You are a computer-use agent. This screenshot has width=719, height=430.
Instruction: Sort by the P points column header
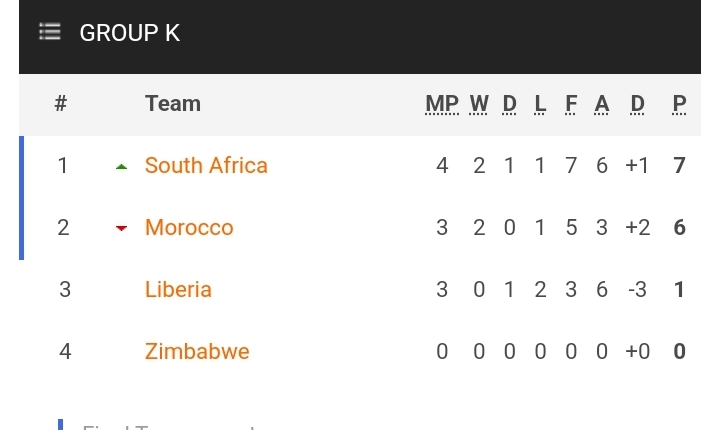pyautogui.click(x=680, y=103)
